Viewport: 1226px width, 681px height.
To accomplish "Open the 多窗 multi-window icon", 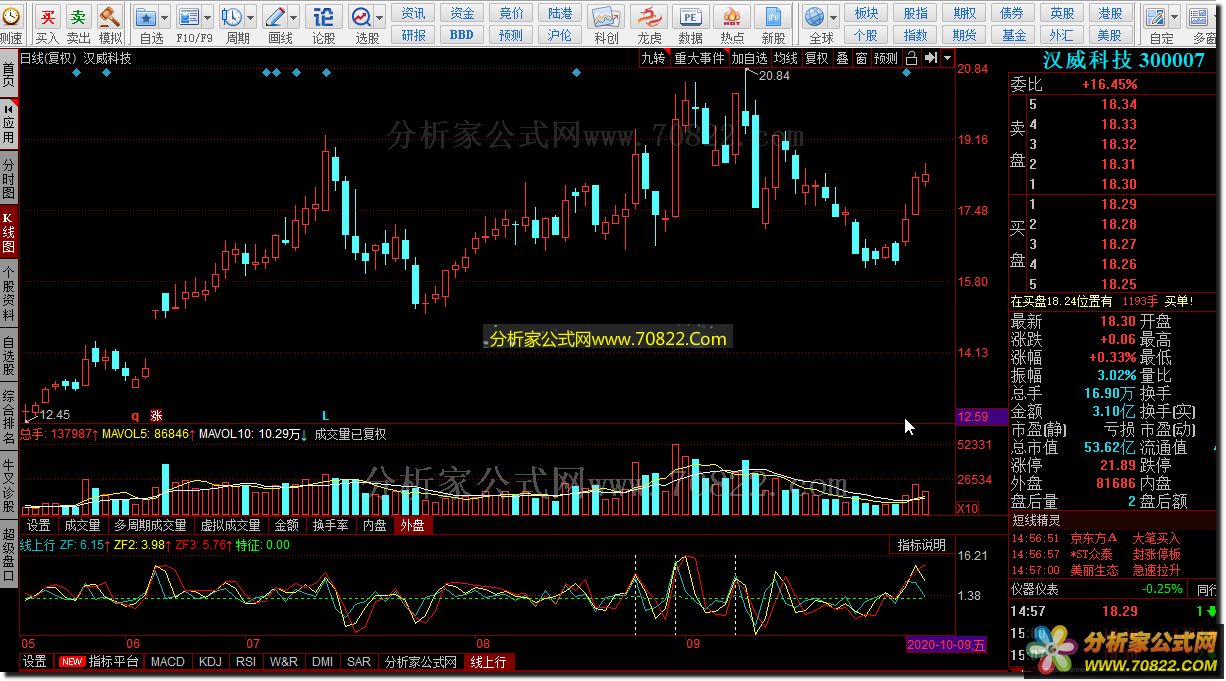I will (x=1197, y=17).
